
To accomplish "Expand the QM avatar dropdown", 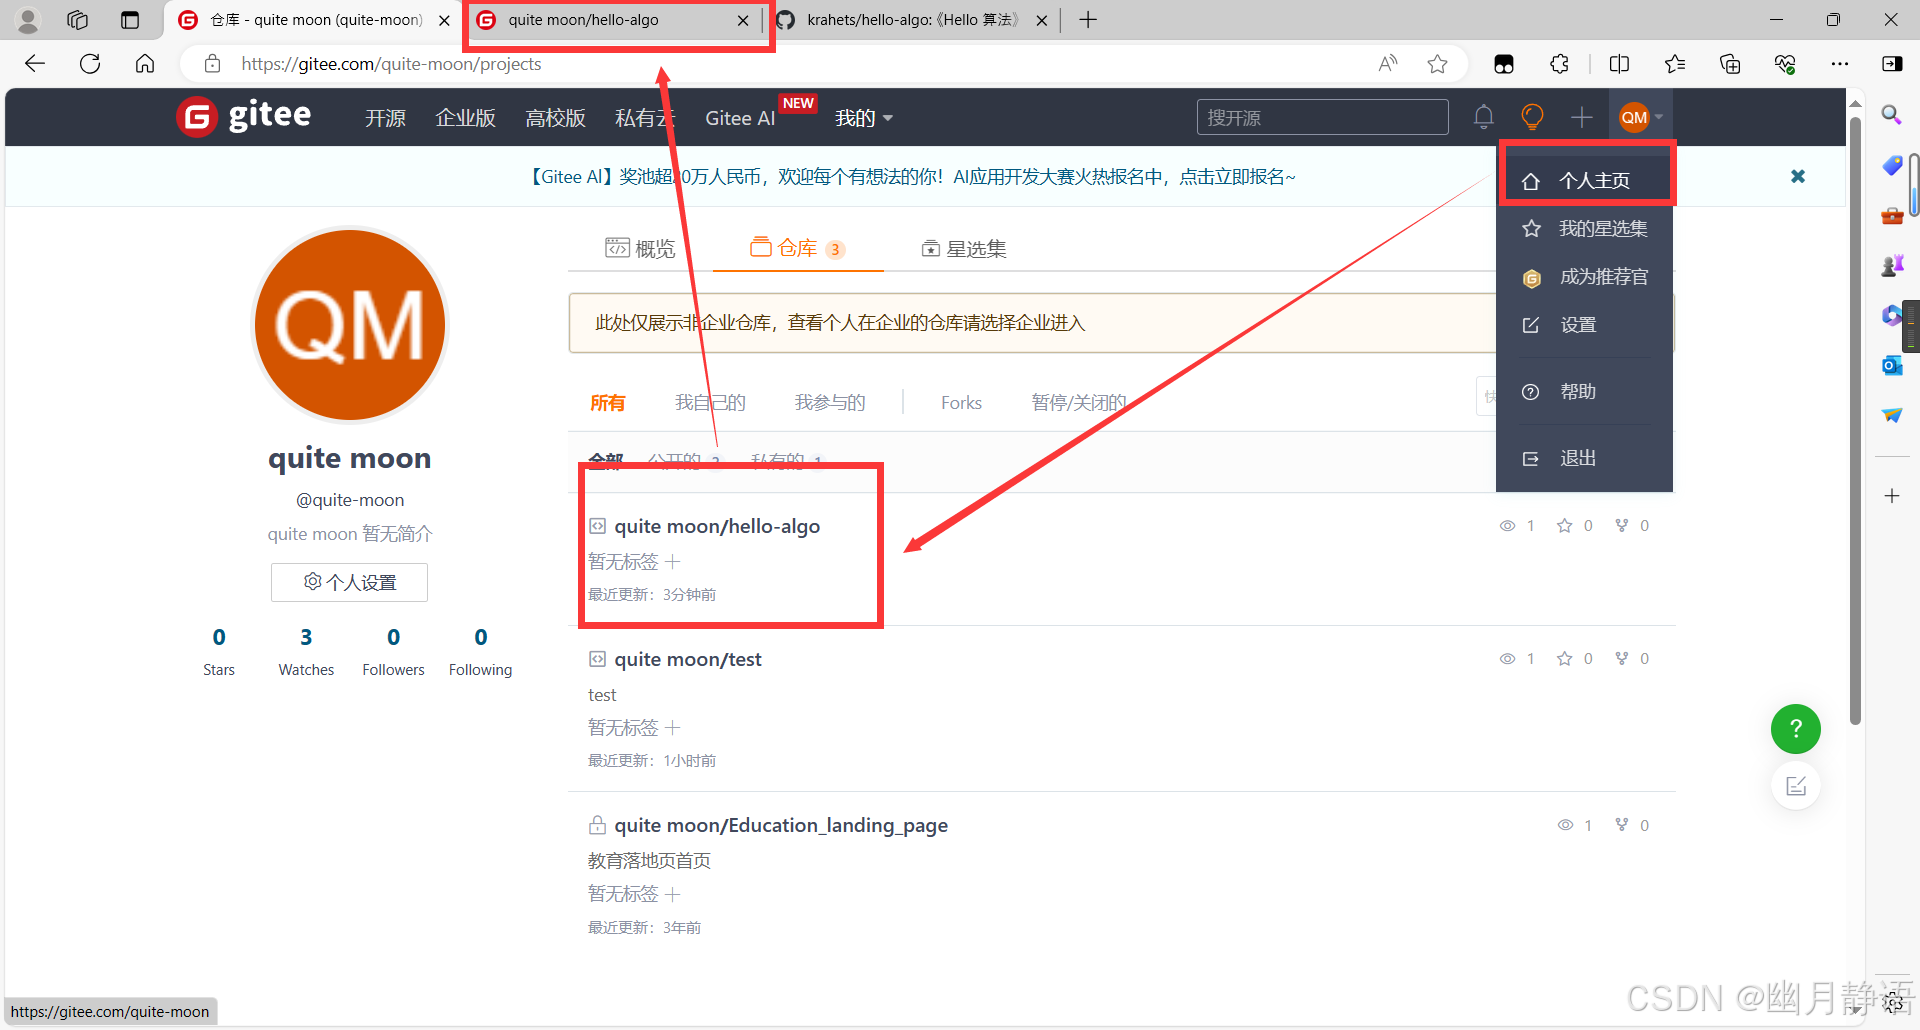I will (1641, 118).
